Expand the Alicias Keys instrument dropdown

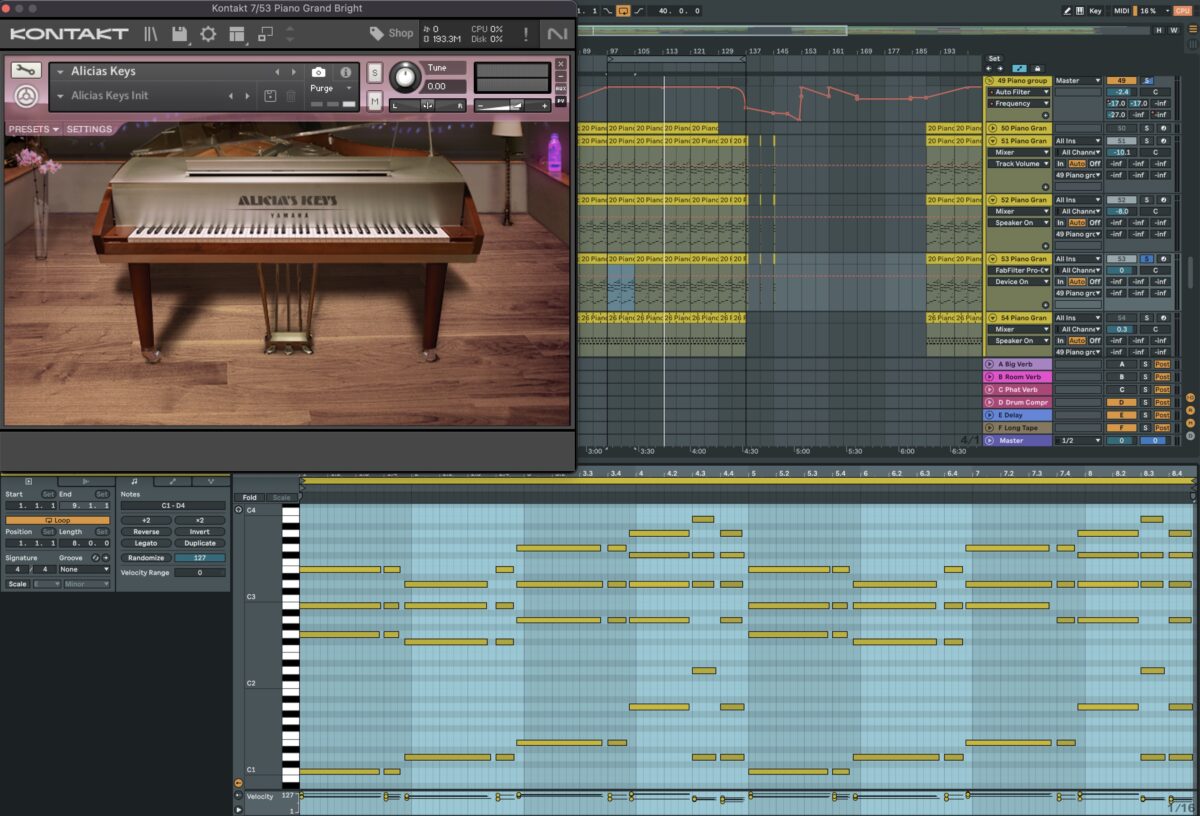(61, 72)
